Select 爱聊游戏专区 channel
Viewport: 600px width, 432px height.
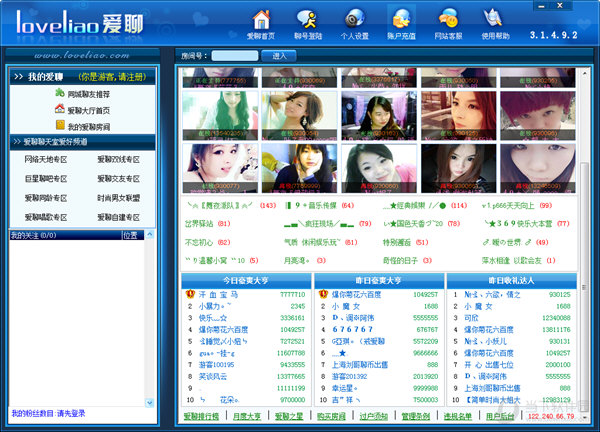[118, 159]
